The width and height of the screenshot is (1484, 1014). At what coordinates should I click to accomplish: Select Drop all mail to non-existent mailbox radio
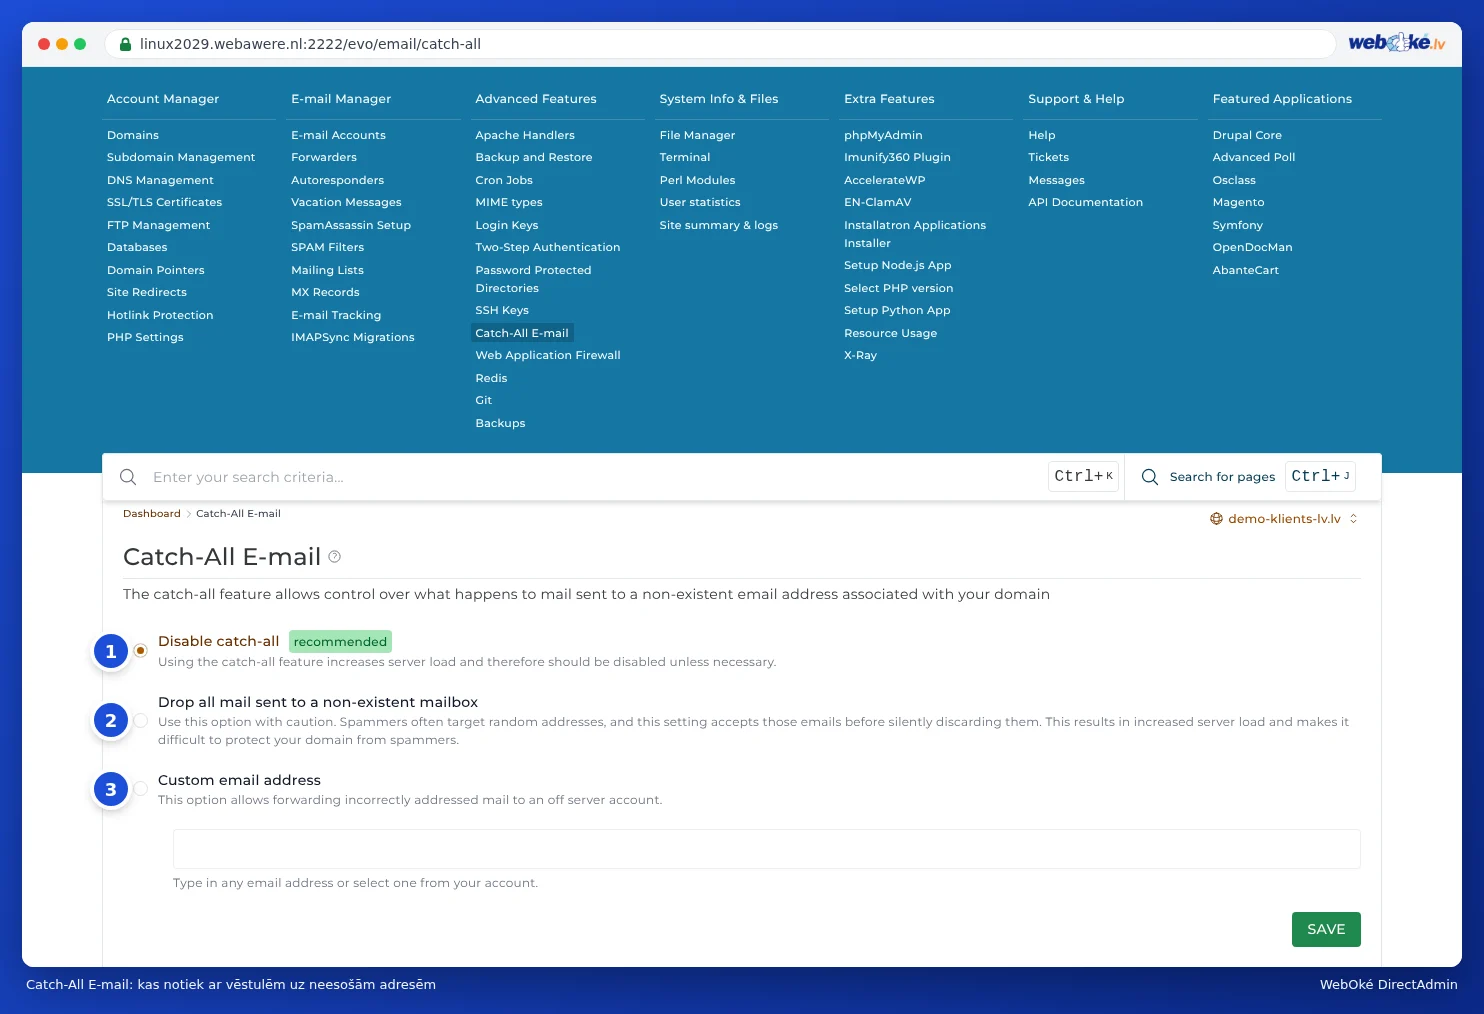tap(141, 720)
